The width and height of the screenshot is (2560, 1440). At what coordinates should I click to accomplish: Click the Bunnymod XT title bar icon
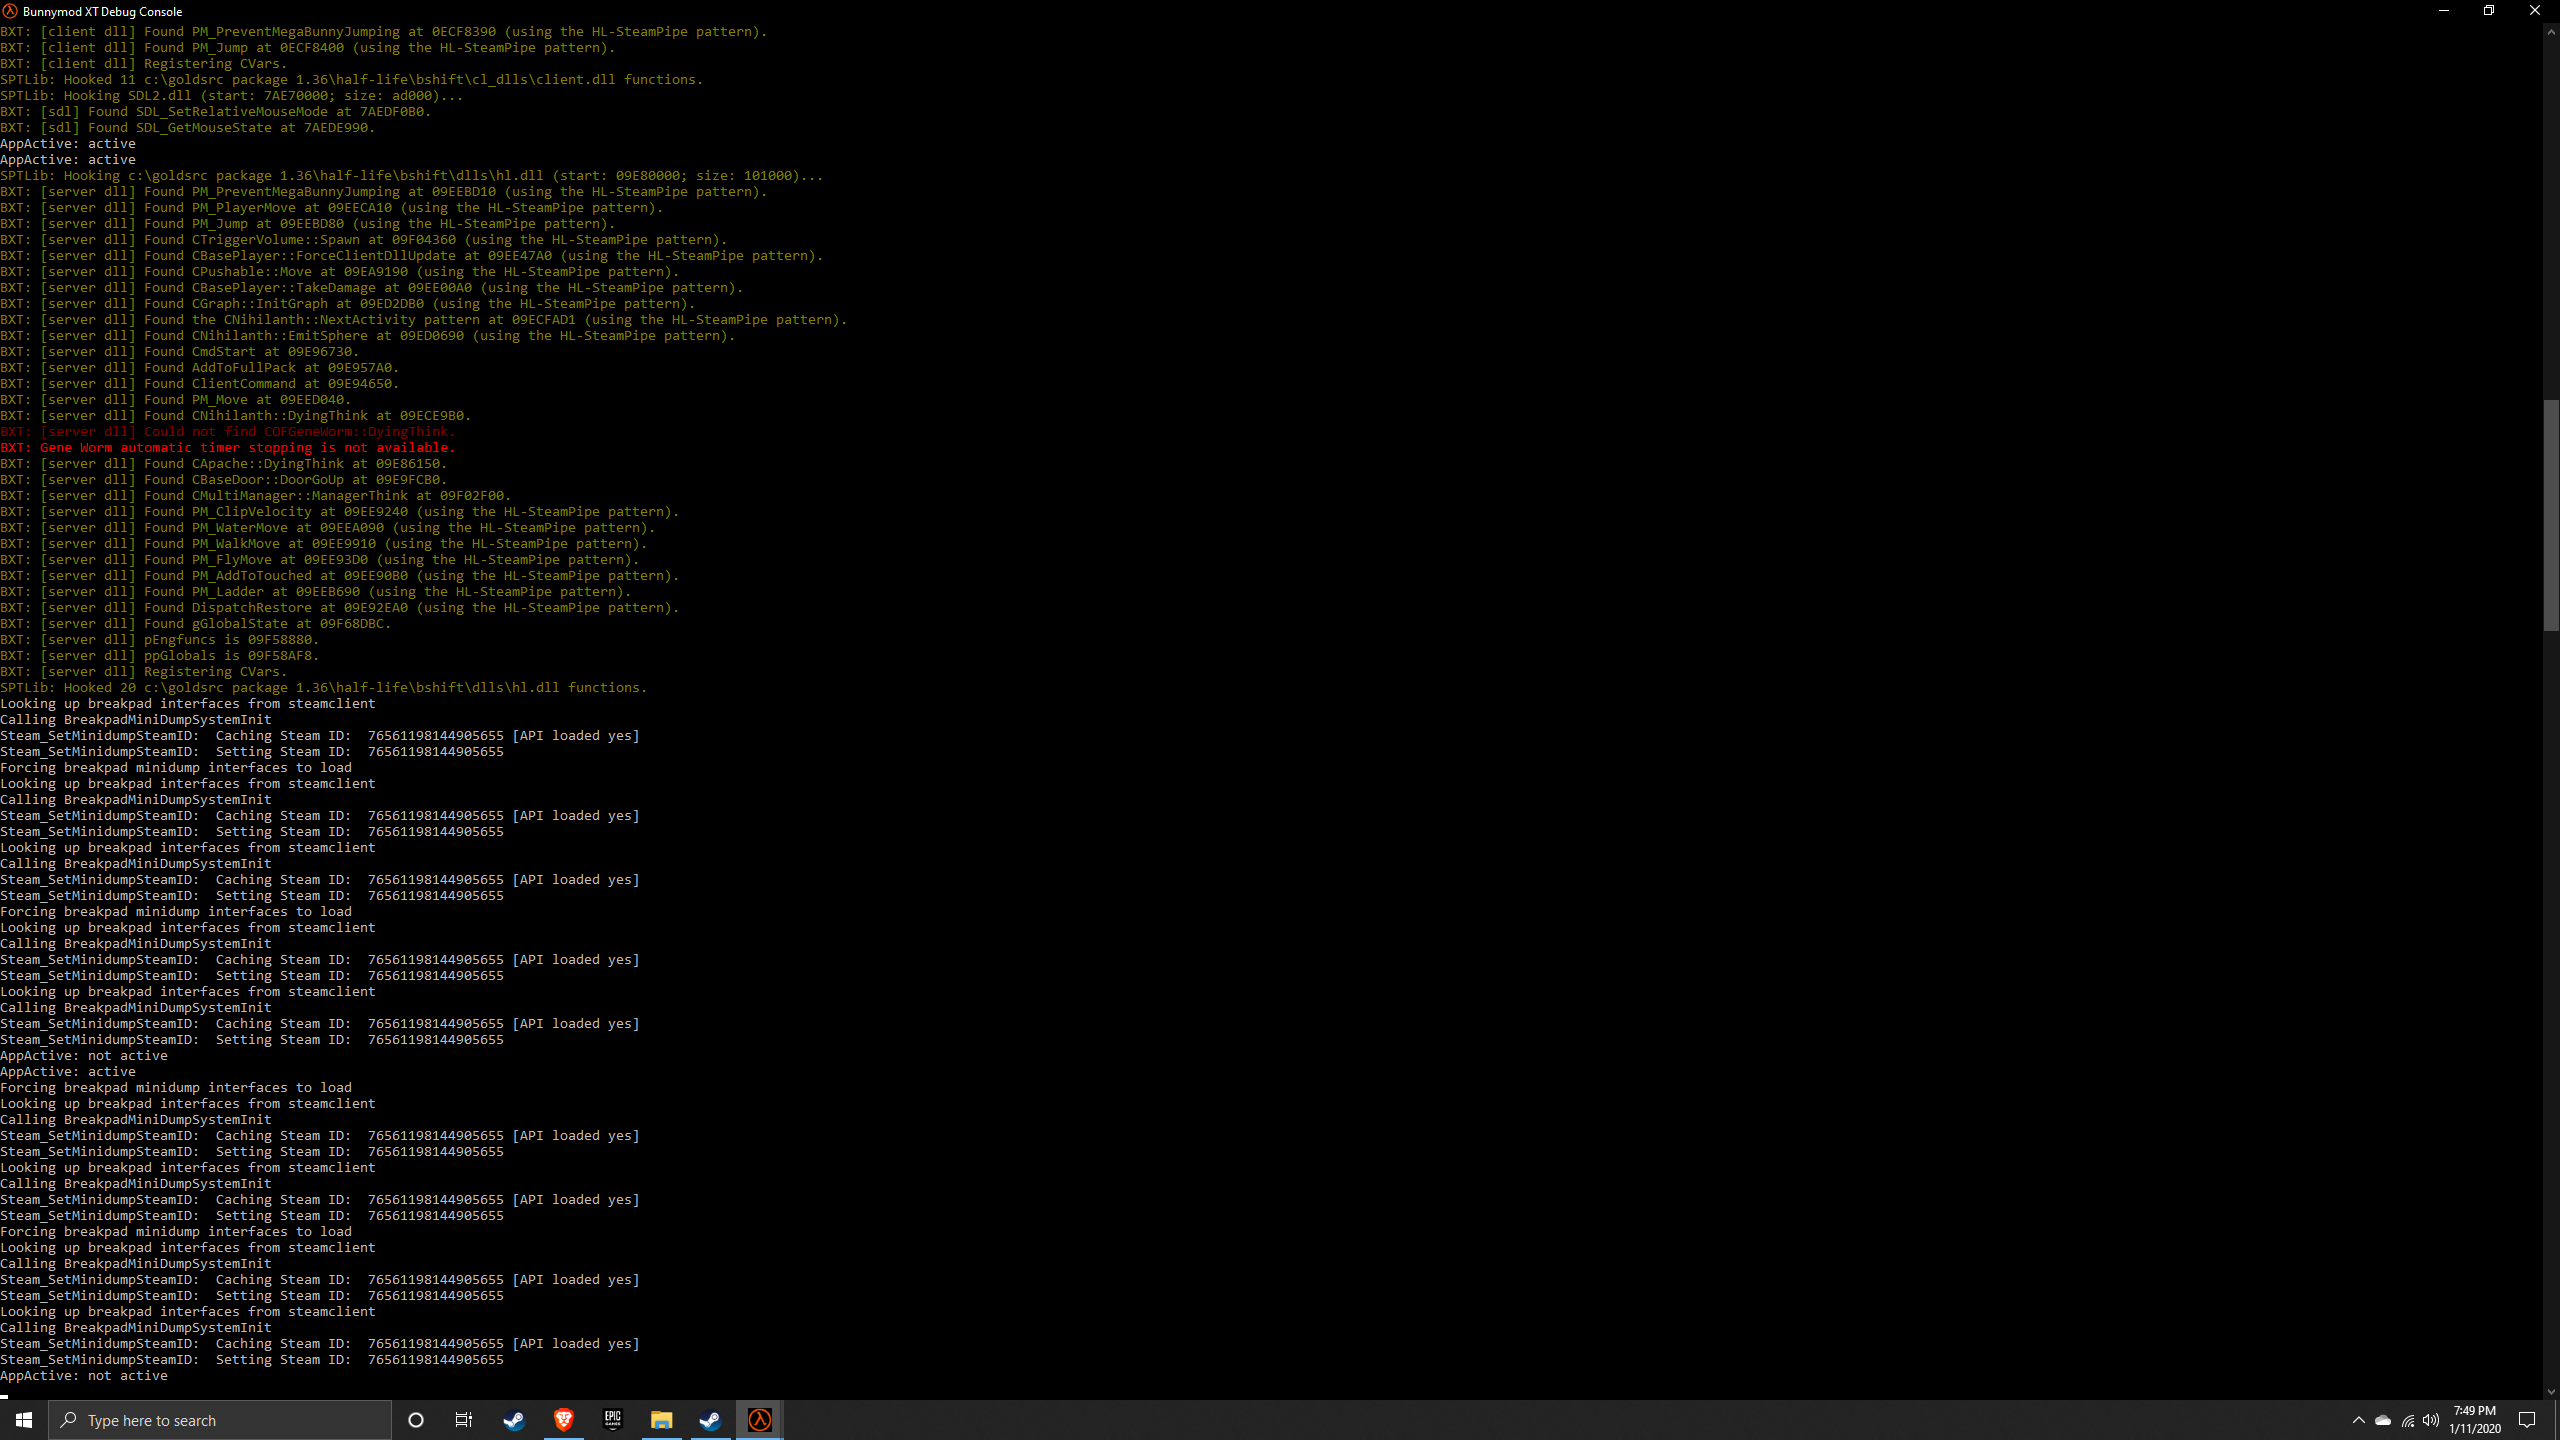10,11
